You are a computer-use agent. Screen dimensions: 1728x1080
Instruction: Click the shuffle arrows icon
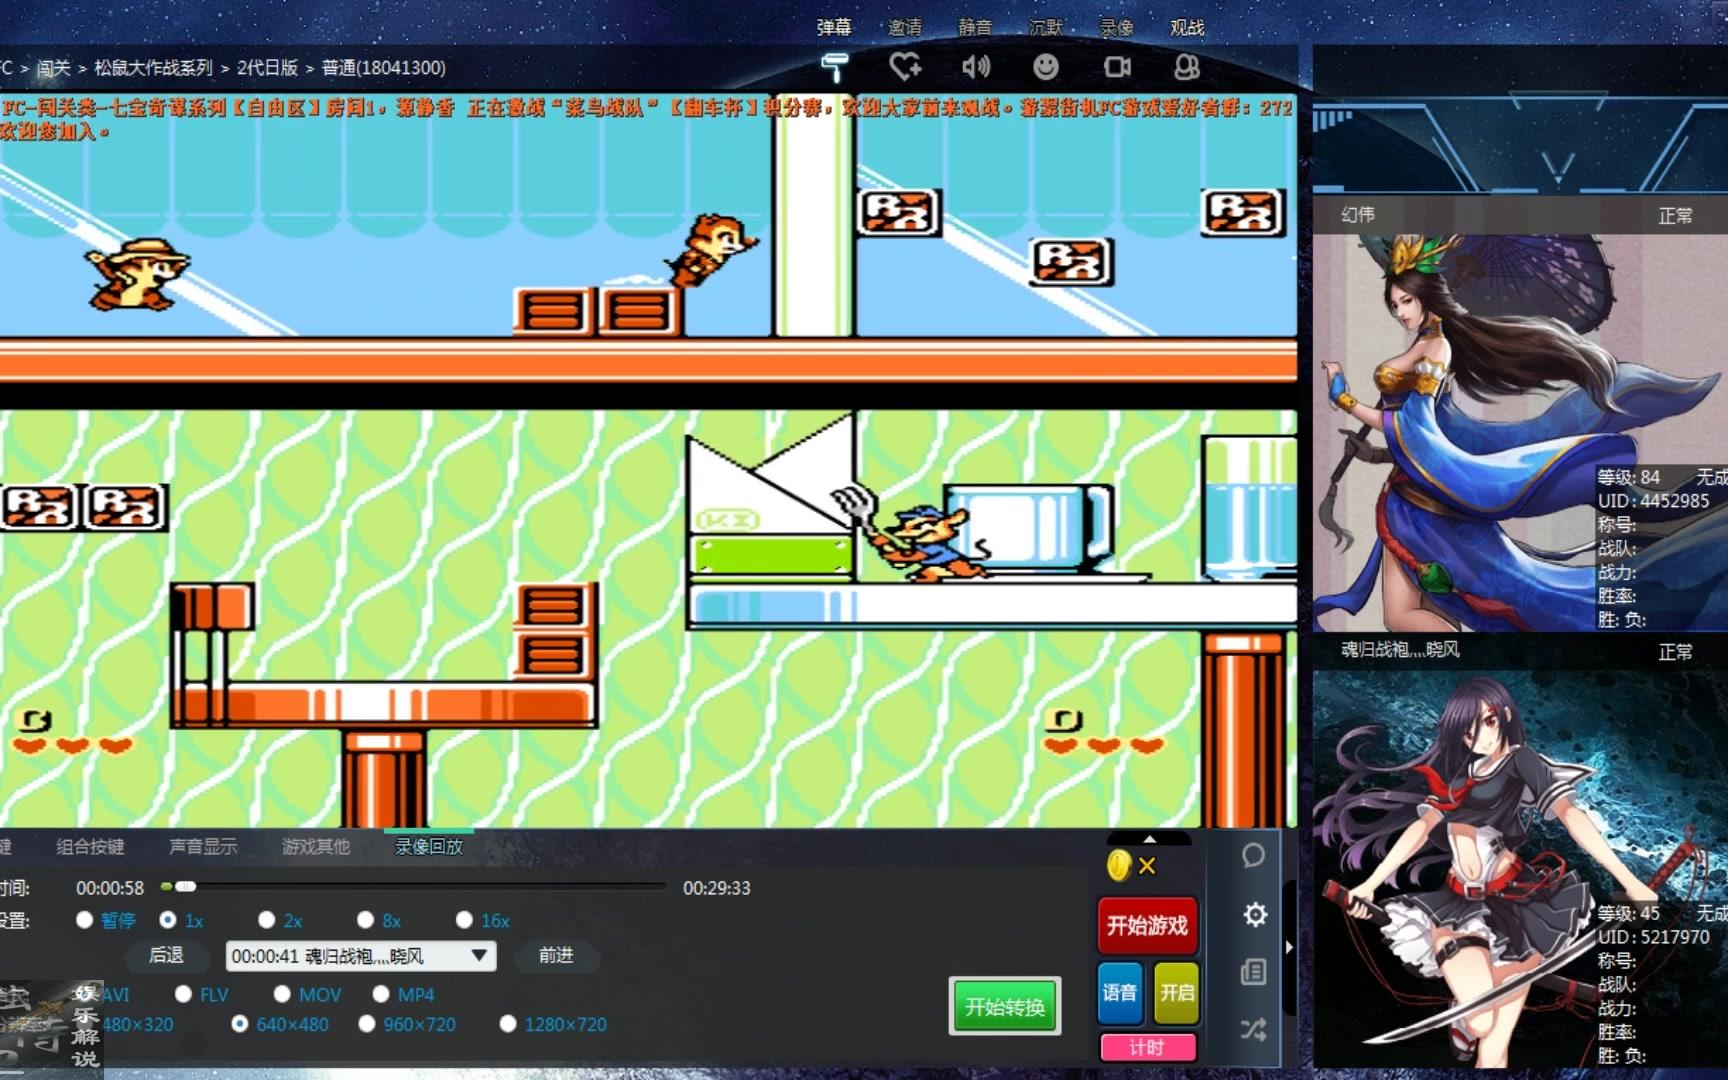click(1253, 1029)
